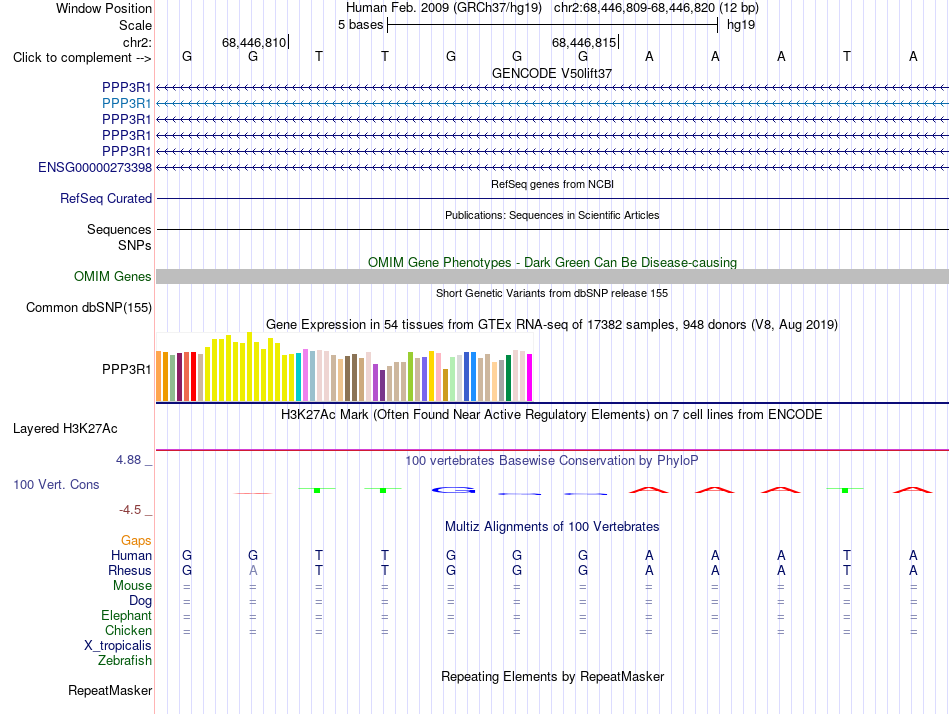
Task: Click the 'chr2:' label in left margin
Action: pos(137,42)
